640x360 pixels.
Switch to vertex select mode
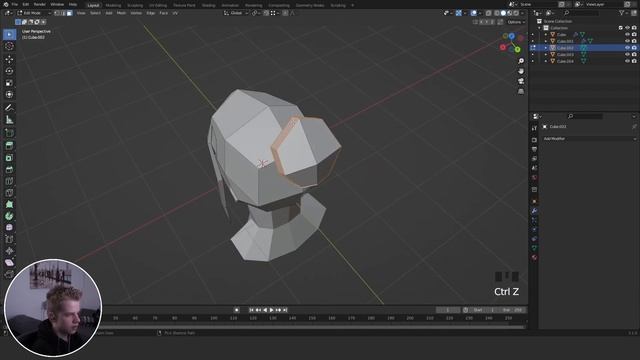(57, 13)
